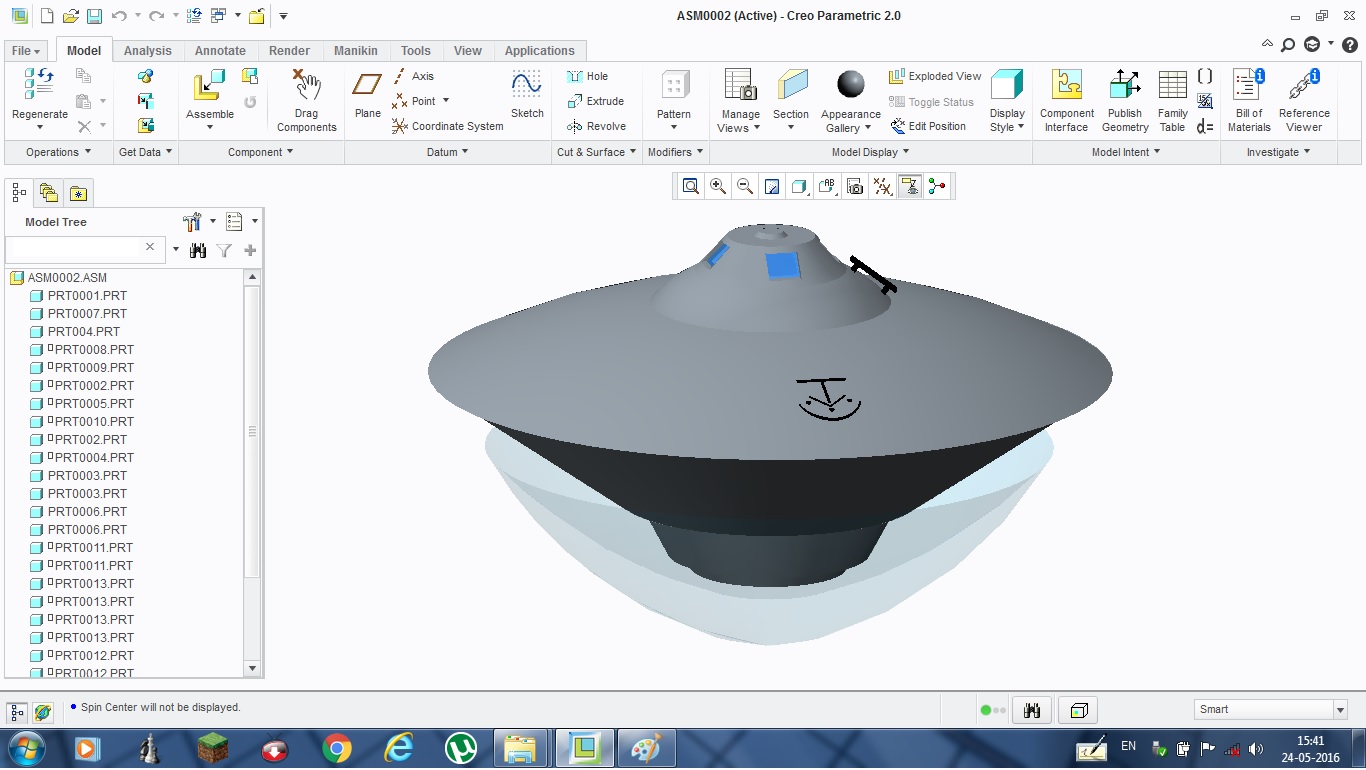Open Bill of Materials
Screen dimensions: 1366x770
1249,100
